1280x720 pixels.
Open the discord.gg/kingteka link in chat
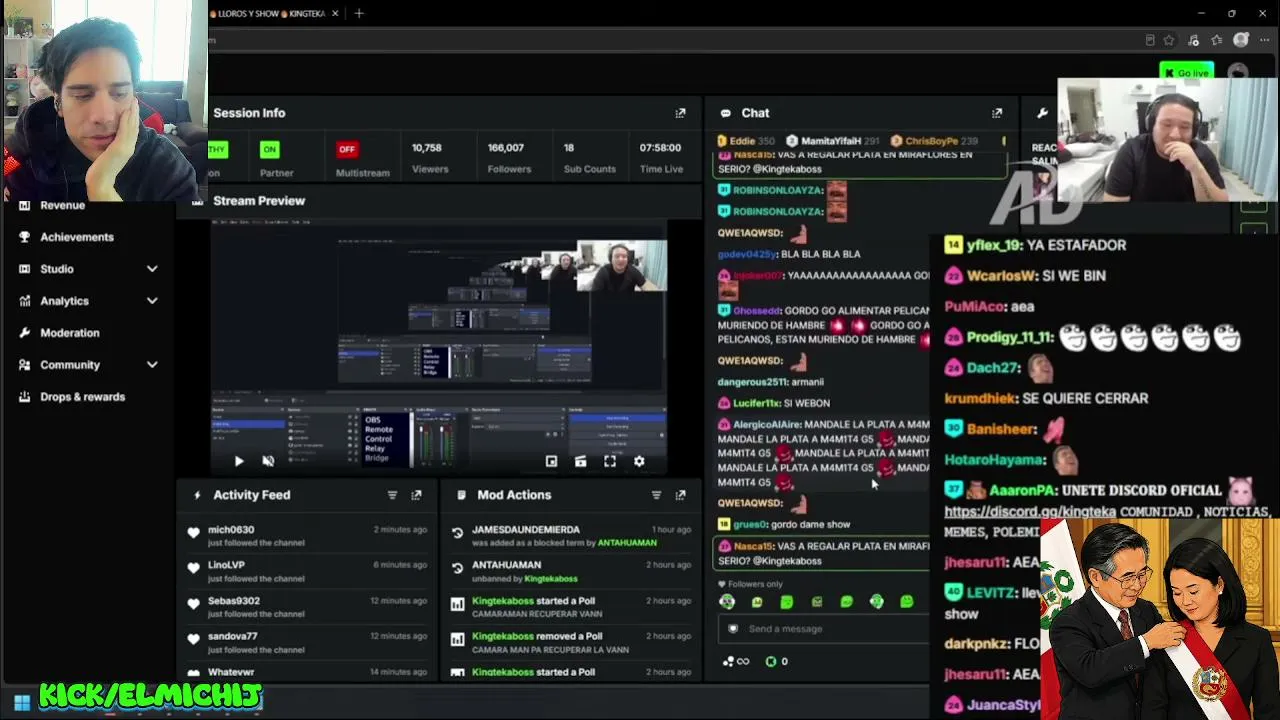click(x=1030, y=512)
